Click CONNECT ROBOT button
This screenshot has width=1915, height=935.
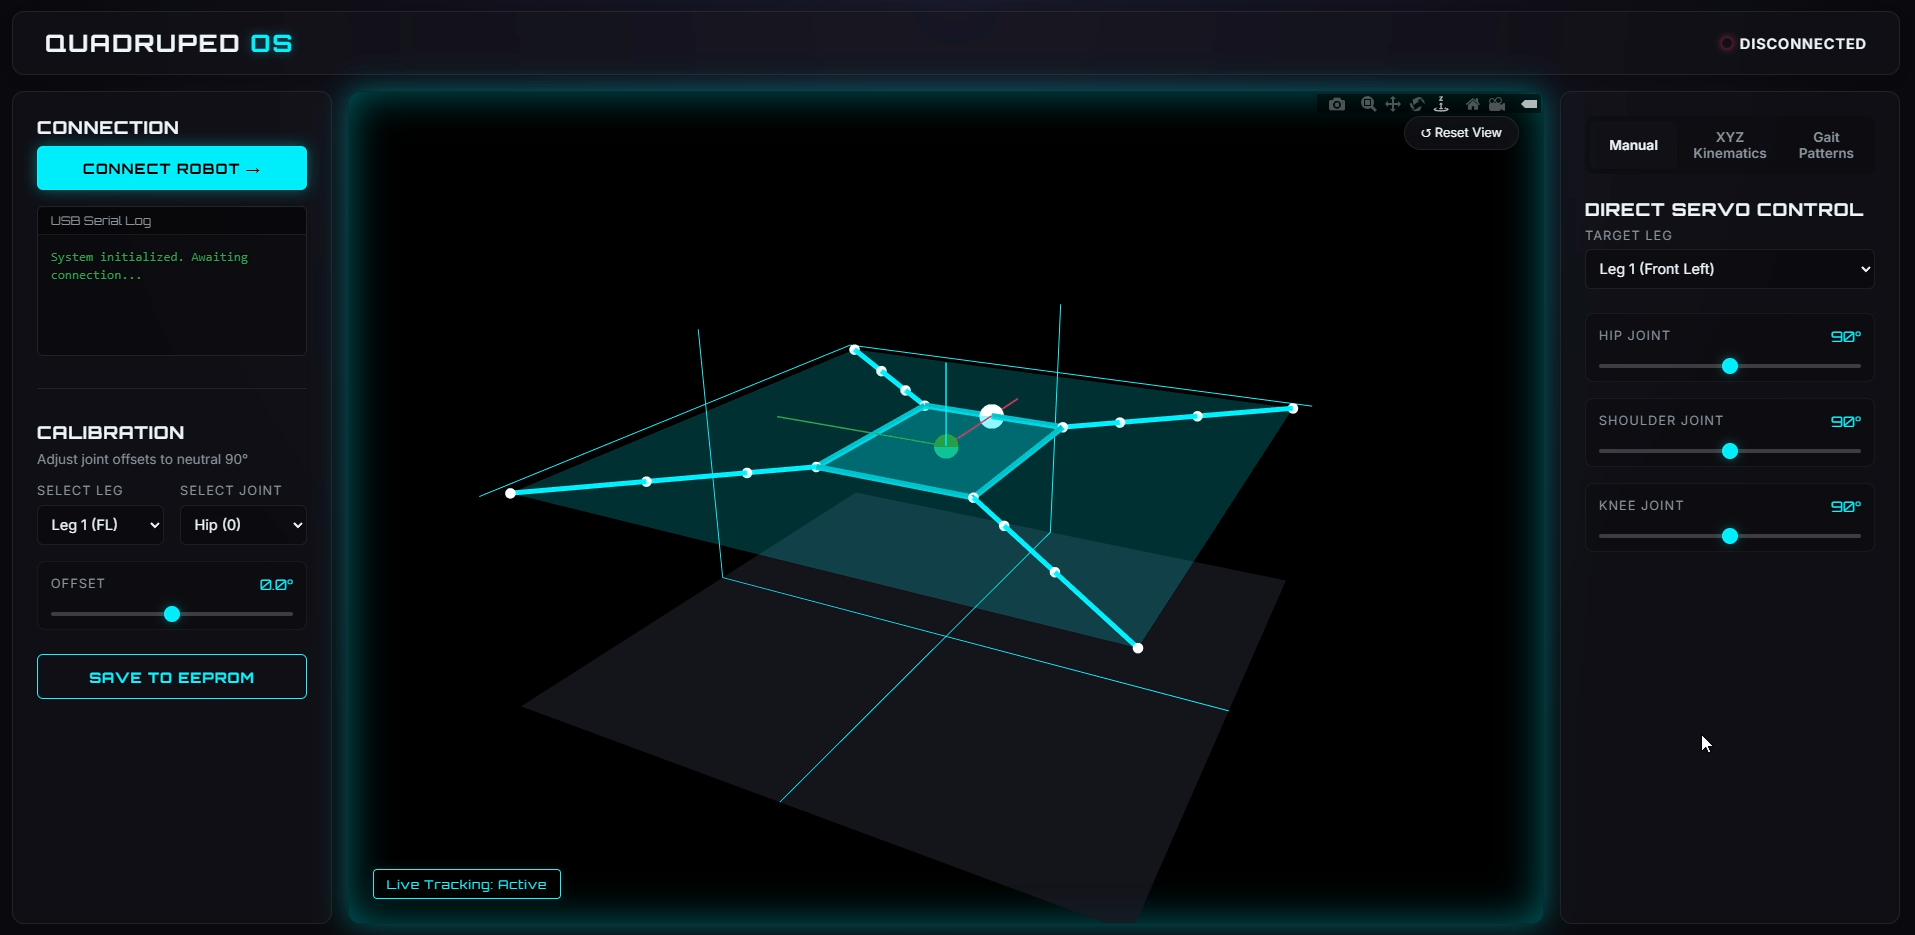172,168
